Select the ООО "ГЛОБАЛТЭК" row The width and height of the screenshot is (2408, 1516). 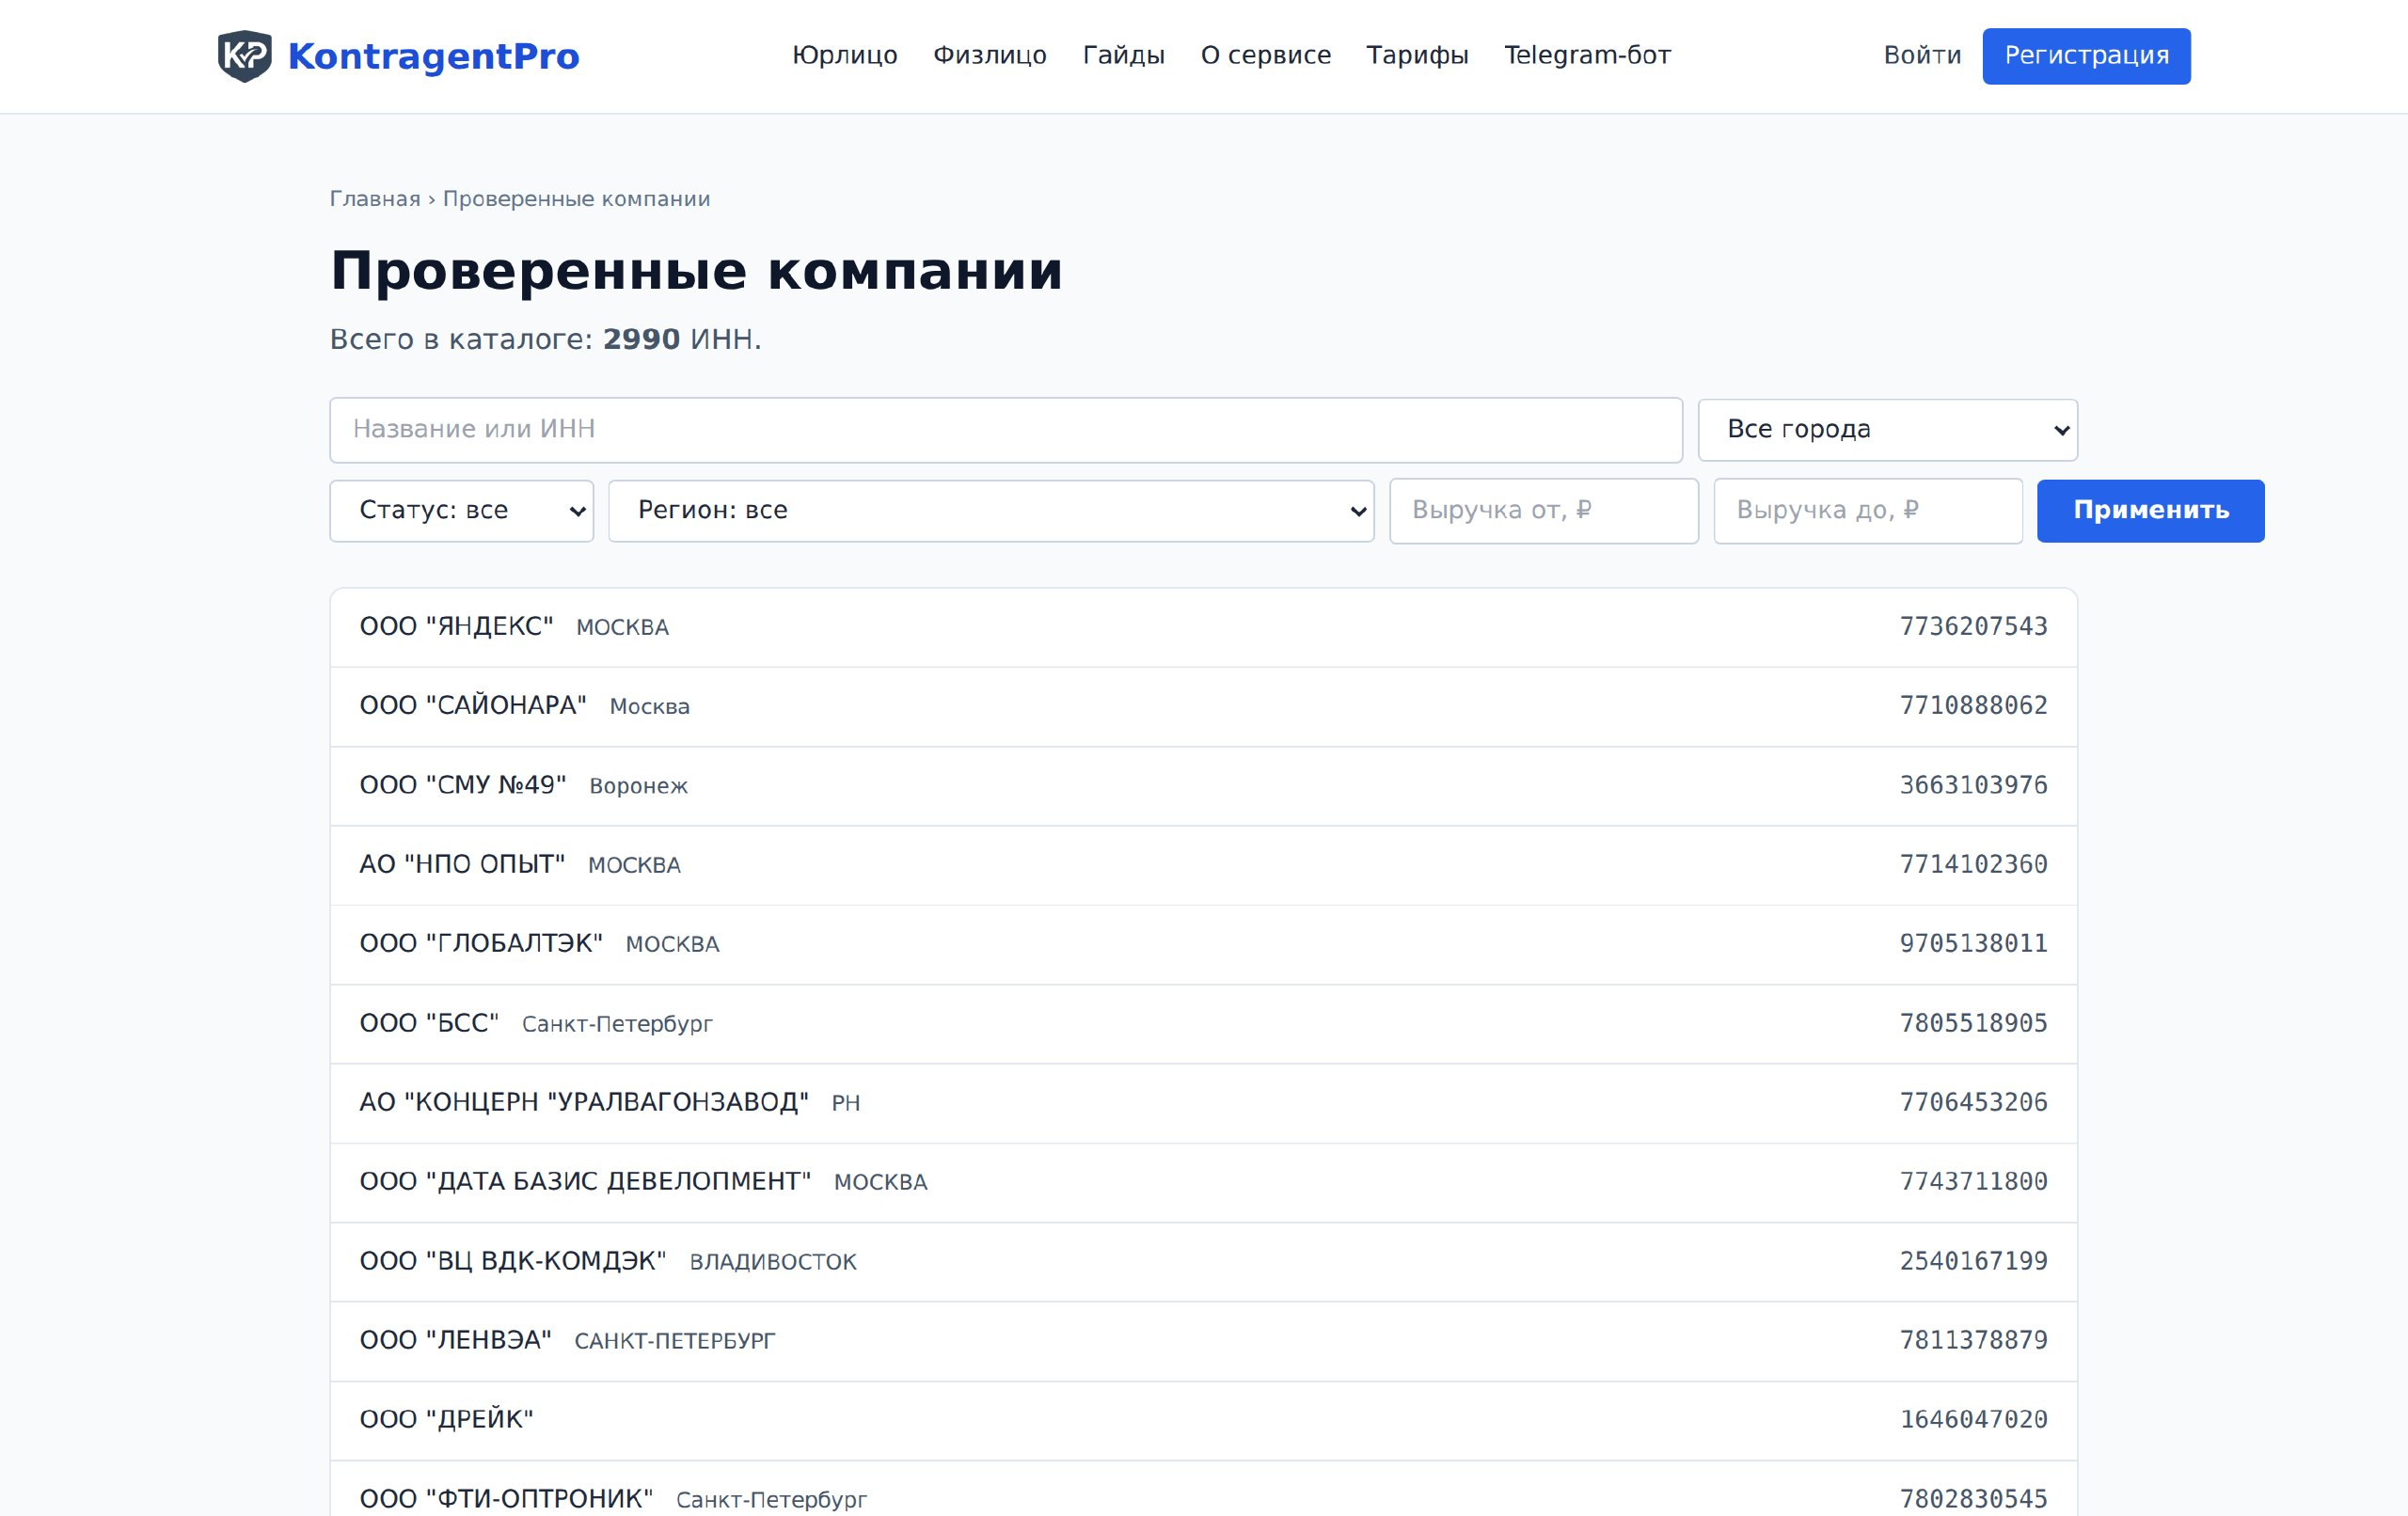1203,944
